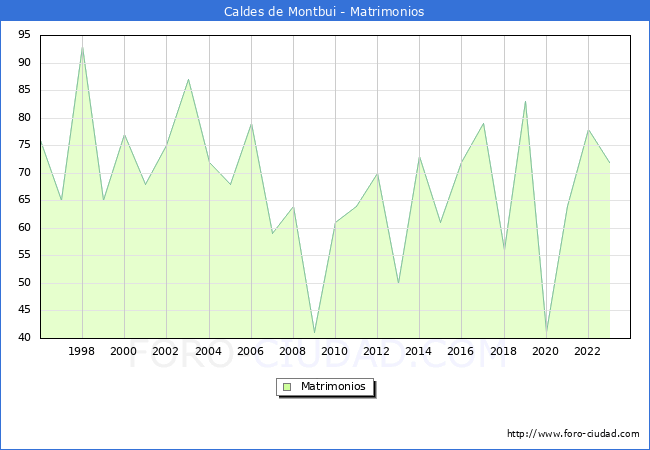Viewport: 650px width, 450px height.
Task: Click the 2017 peak data point
Action: (x=483, y=123)
